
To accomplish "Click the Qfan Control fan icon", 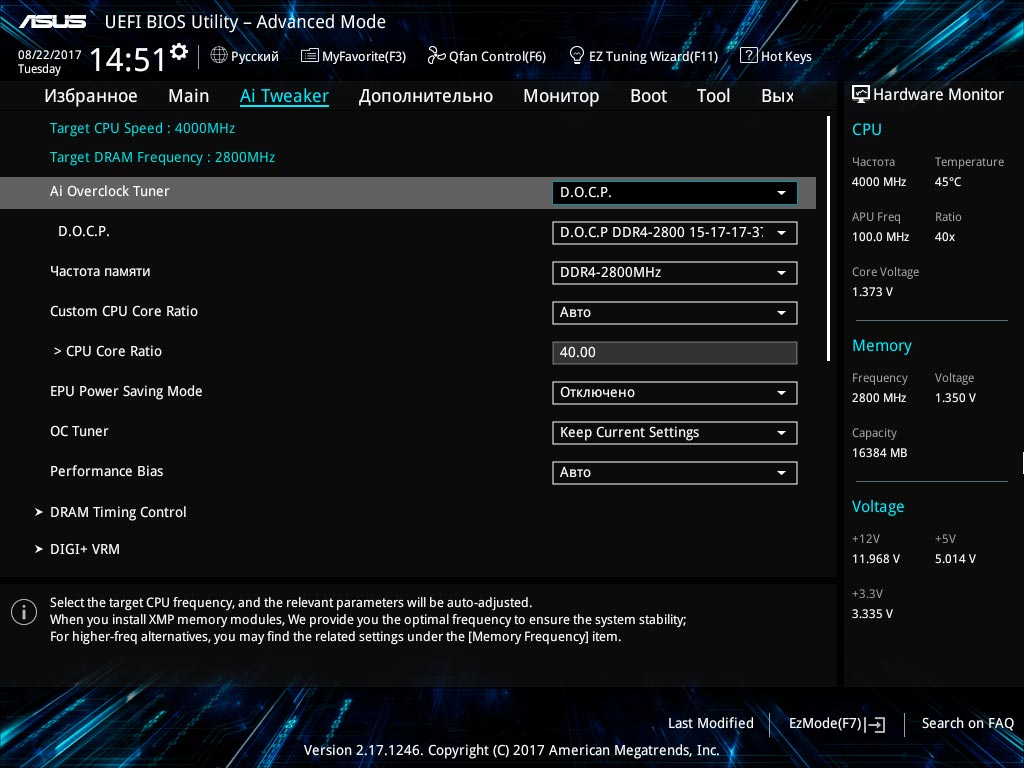I will coord(436,56).
